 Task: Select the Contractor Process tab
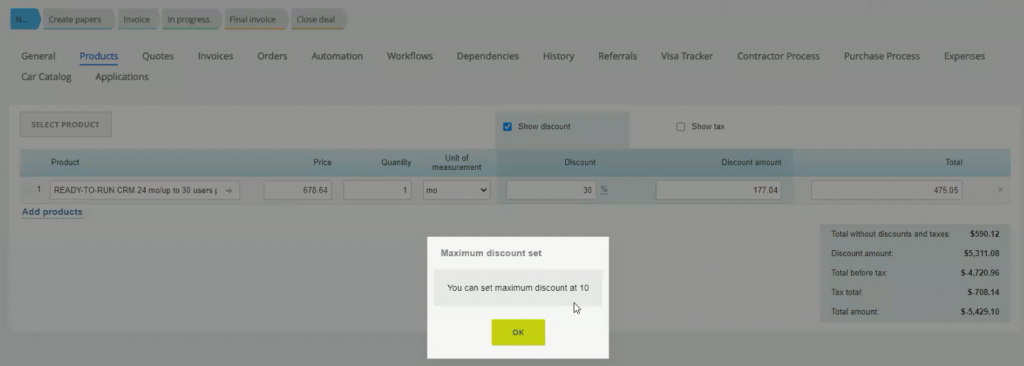coord(778,56)
